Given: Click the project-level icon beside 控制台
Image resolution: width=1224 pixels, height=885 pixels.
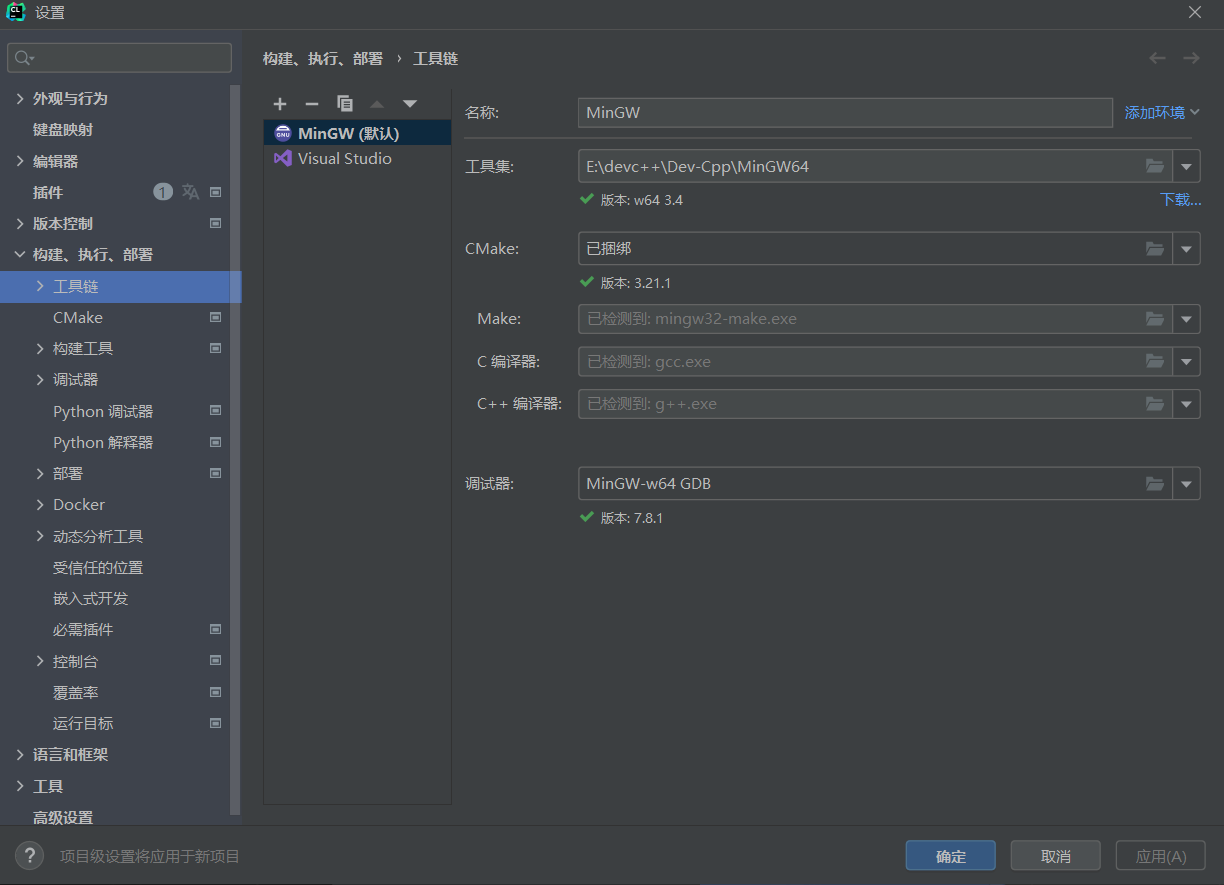Looking at the screenshot, I should [215, 661].
